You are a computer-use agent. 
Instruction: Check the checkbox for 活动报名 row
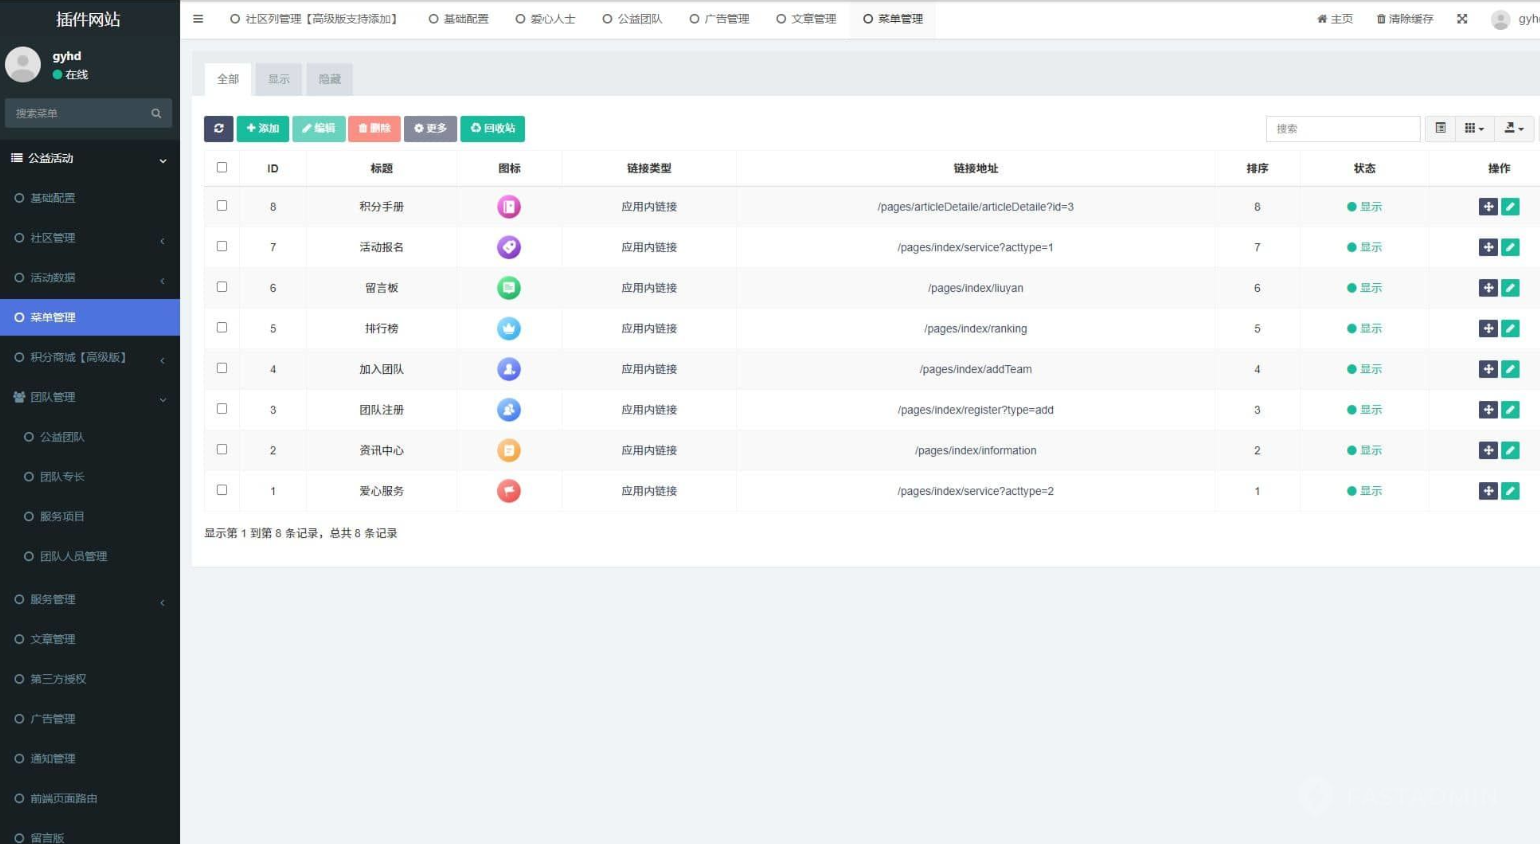(222, 247)
